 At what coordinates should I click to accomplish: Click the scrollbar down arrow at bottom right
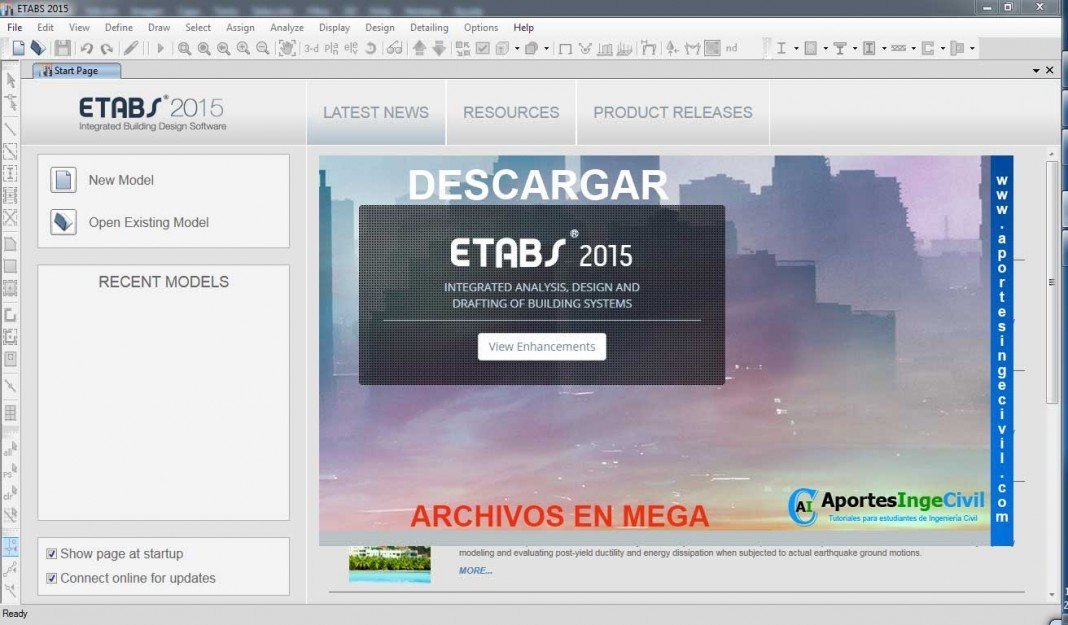[x=1052, y=595]
